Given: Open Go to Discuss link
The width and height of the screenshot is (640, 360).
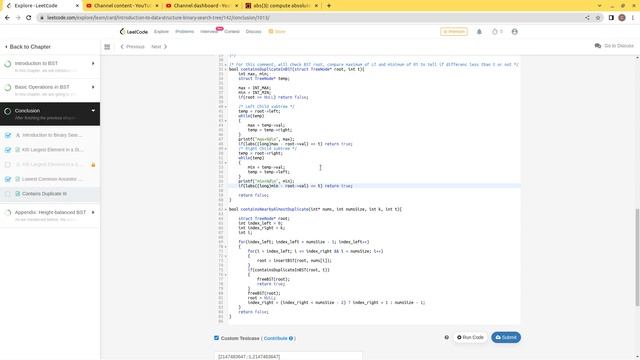Looking at the screenshot, I should click(x=614, y=46).
